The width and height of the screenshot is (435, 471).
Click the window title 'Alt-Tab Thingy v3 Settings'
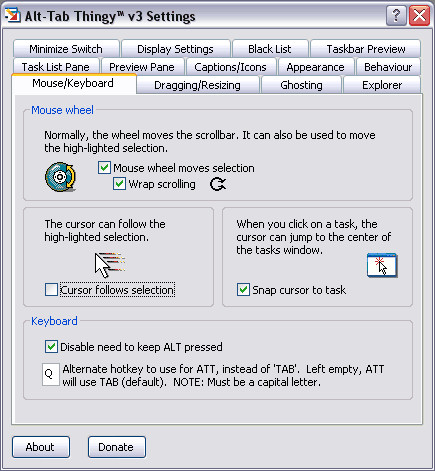click(x=110, y=16)
